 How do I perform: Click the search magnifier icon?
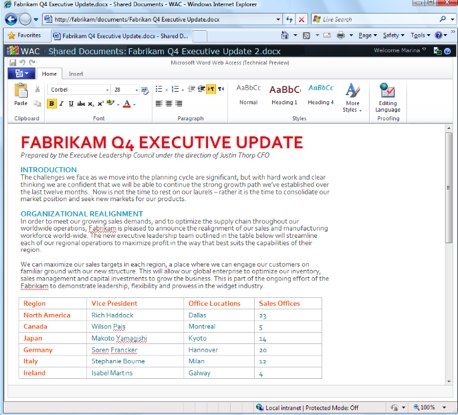(443, 19)
